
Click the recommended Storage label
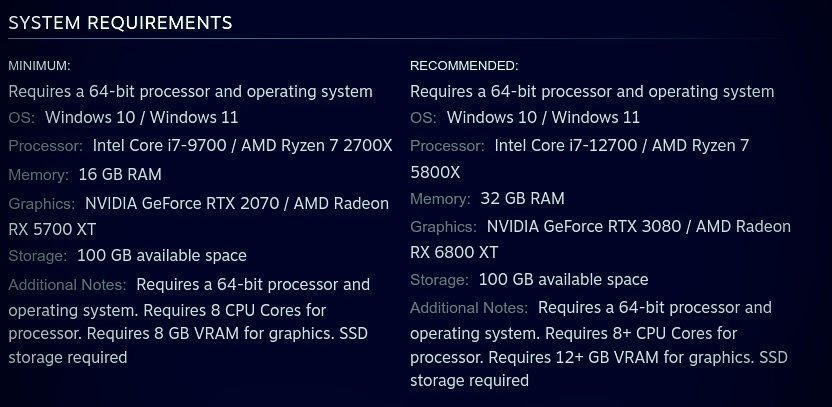[x=439, y=280]
